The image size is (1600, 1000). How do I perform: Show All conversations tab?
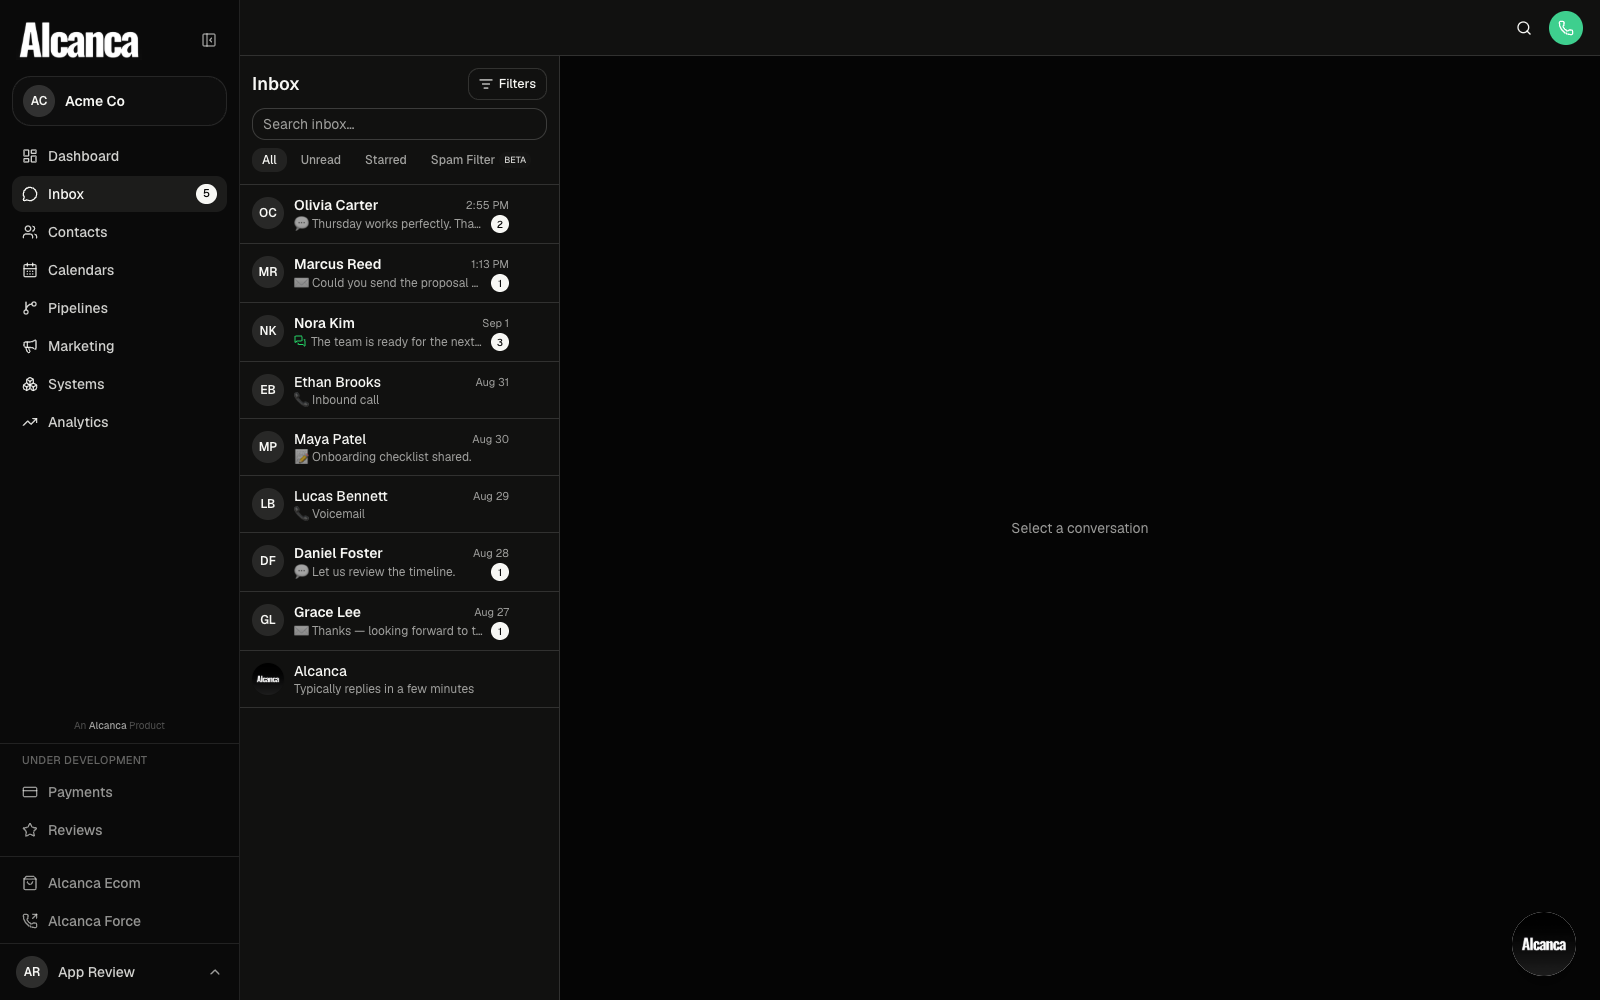pos(269,160)
